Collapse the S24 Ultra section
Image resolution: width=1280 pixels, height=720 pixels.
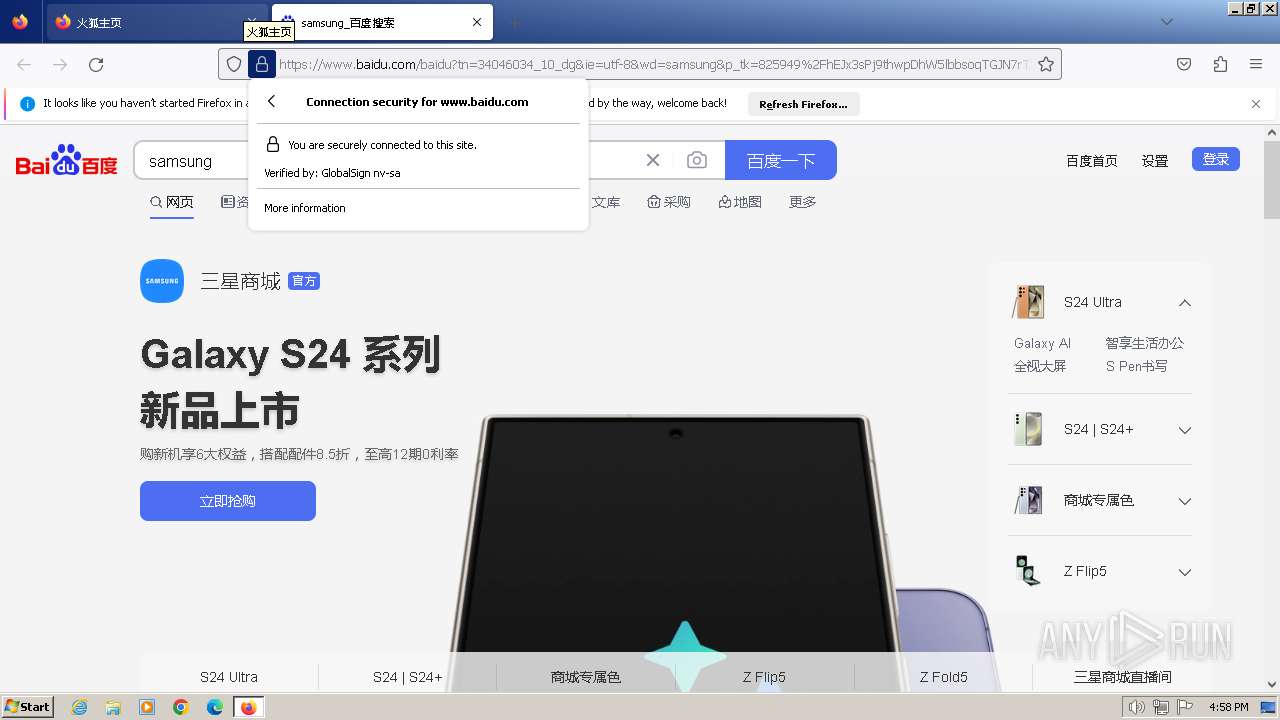(1184, 302)
